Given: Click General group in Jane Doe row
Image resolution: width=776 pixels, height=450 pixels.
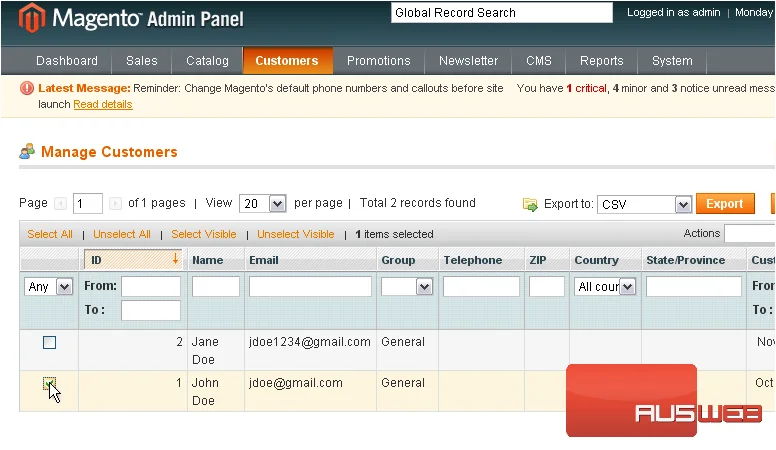Looking at the screenshot, I should point(403,342).
